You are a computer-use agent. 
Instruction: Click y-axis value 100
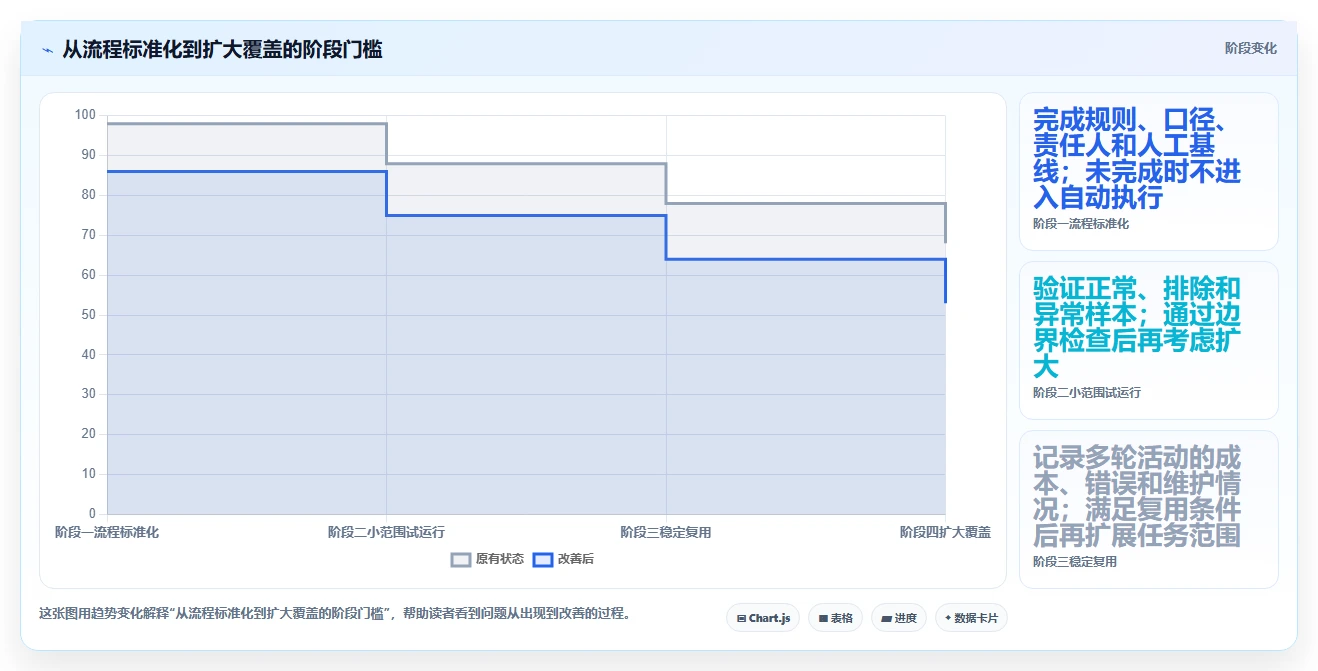85,115
